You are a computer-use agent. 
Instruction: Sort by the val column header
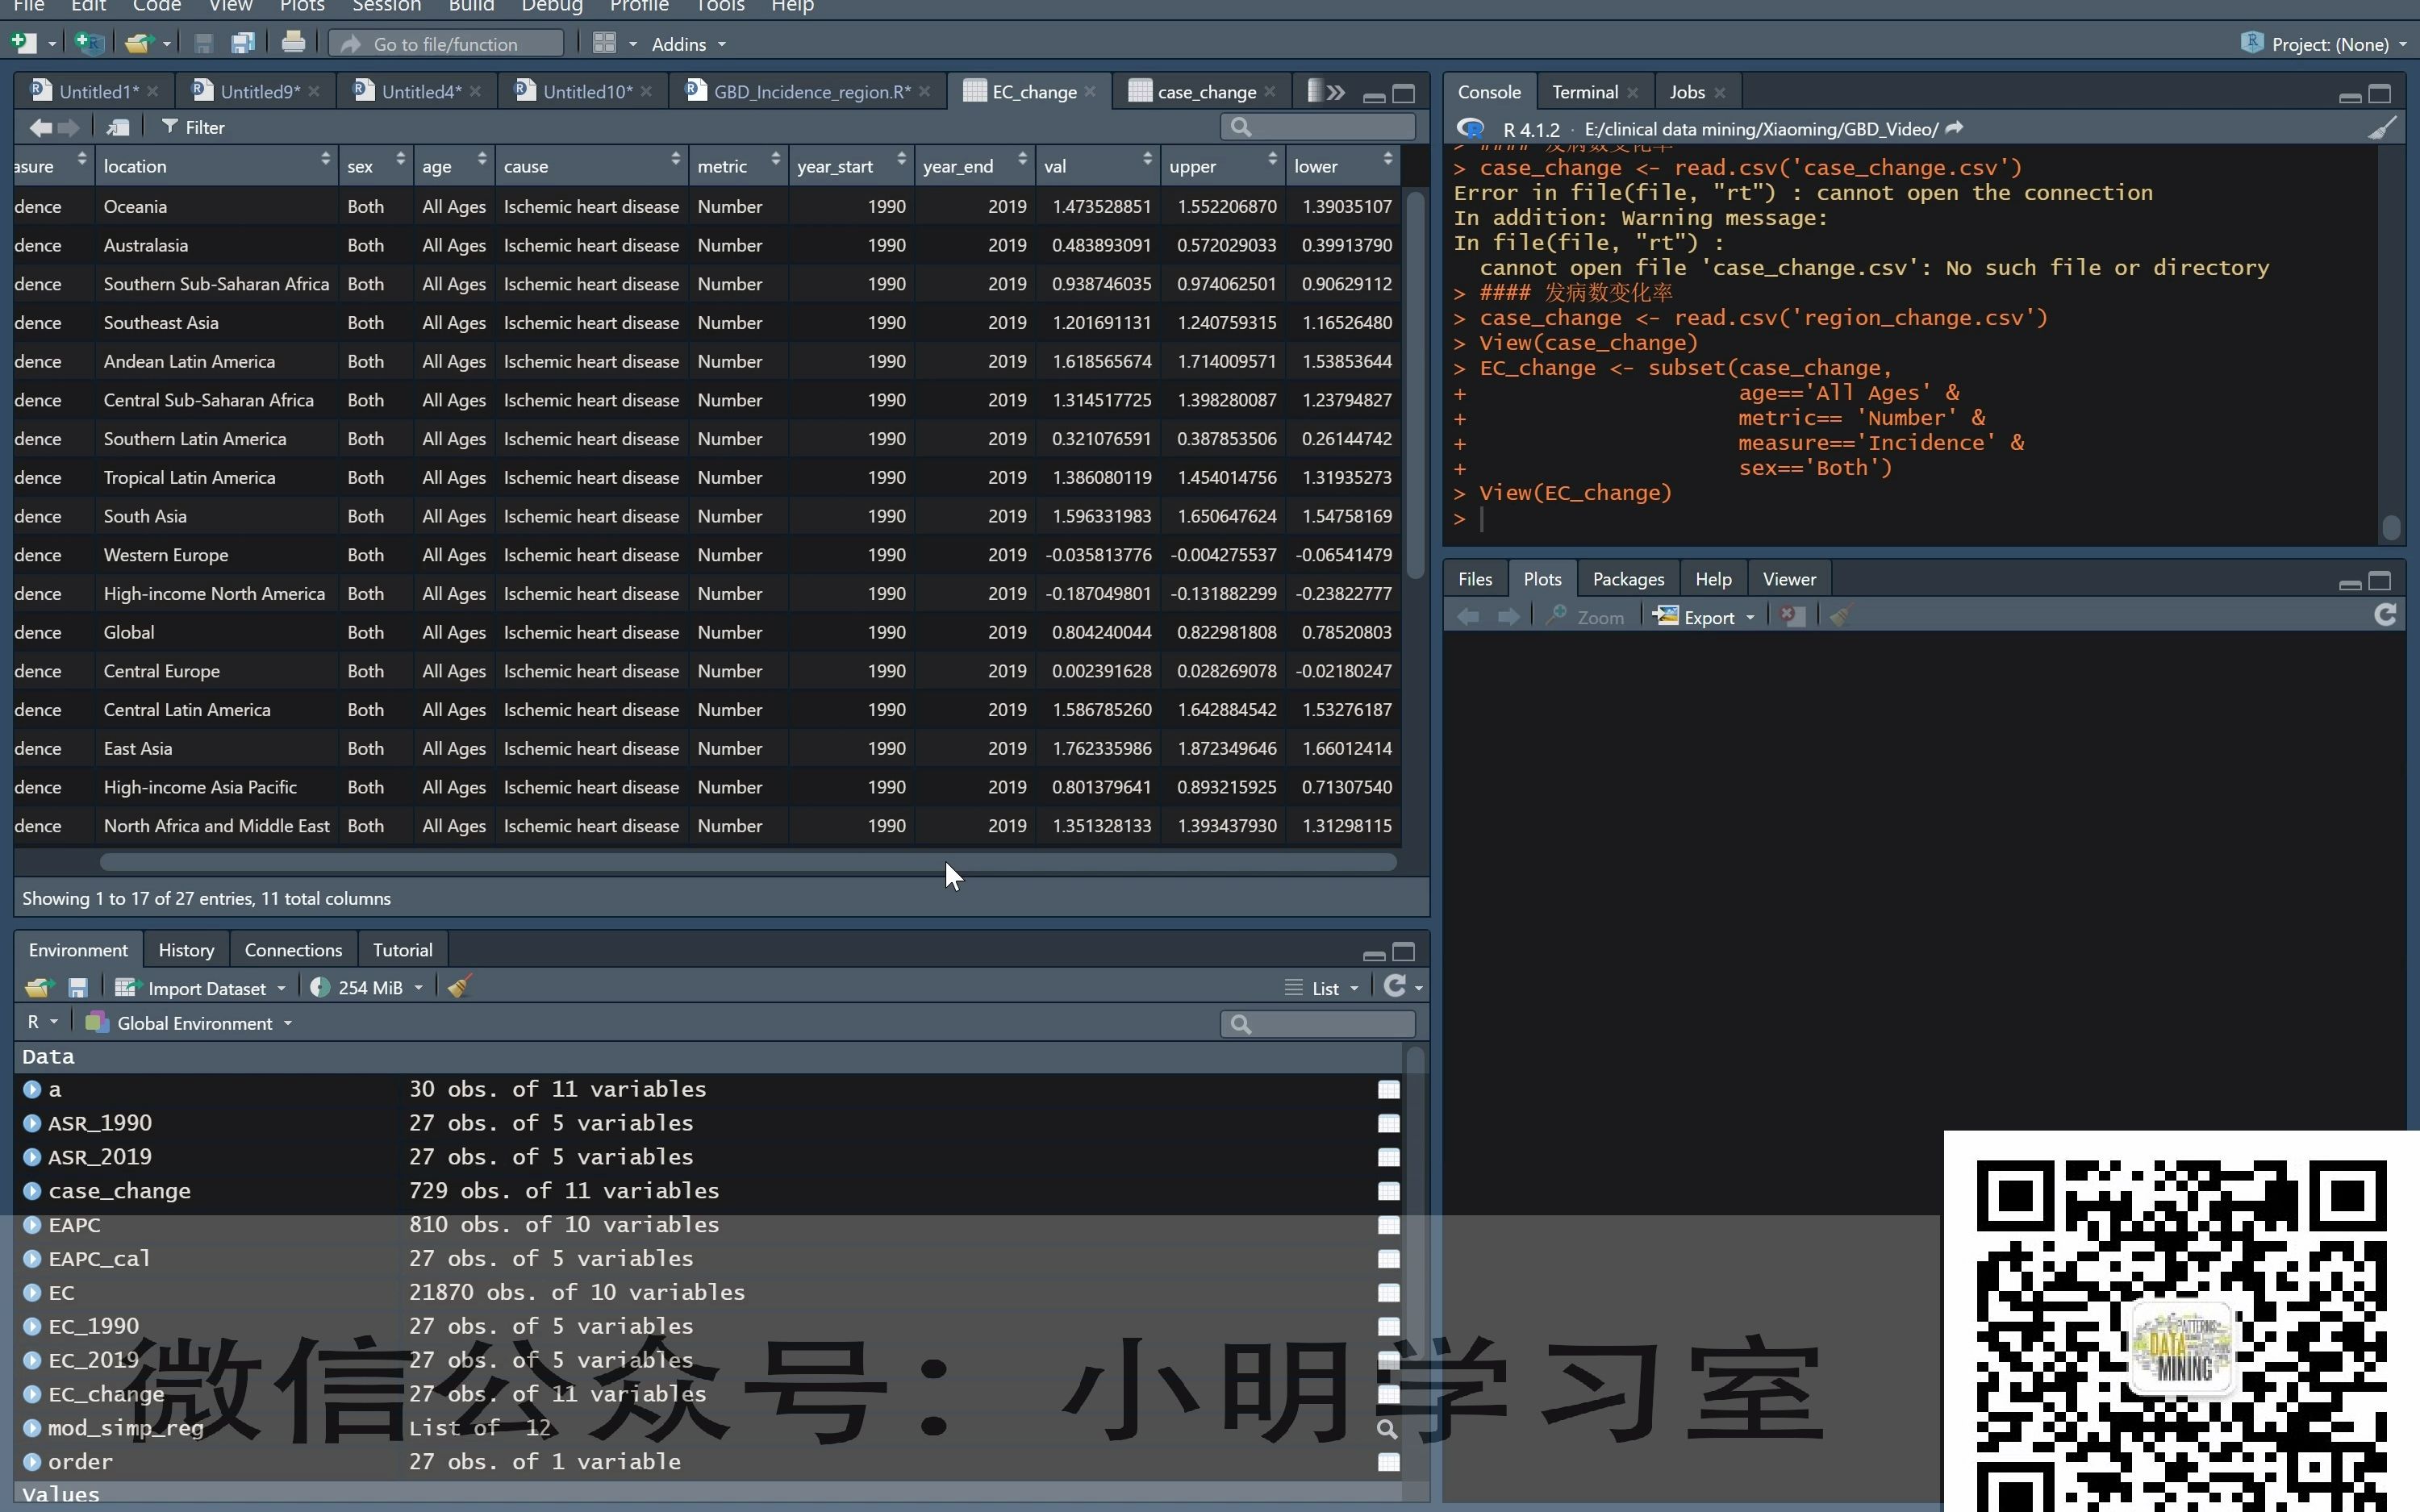tap(1098, 166)
